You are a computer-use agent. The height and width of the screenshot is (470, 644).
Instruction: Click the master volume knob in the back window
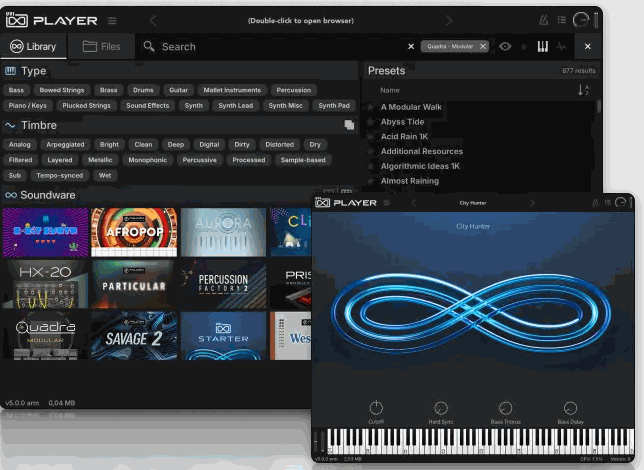pyautogui.click(x=581, y=20)
